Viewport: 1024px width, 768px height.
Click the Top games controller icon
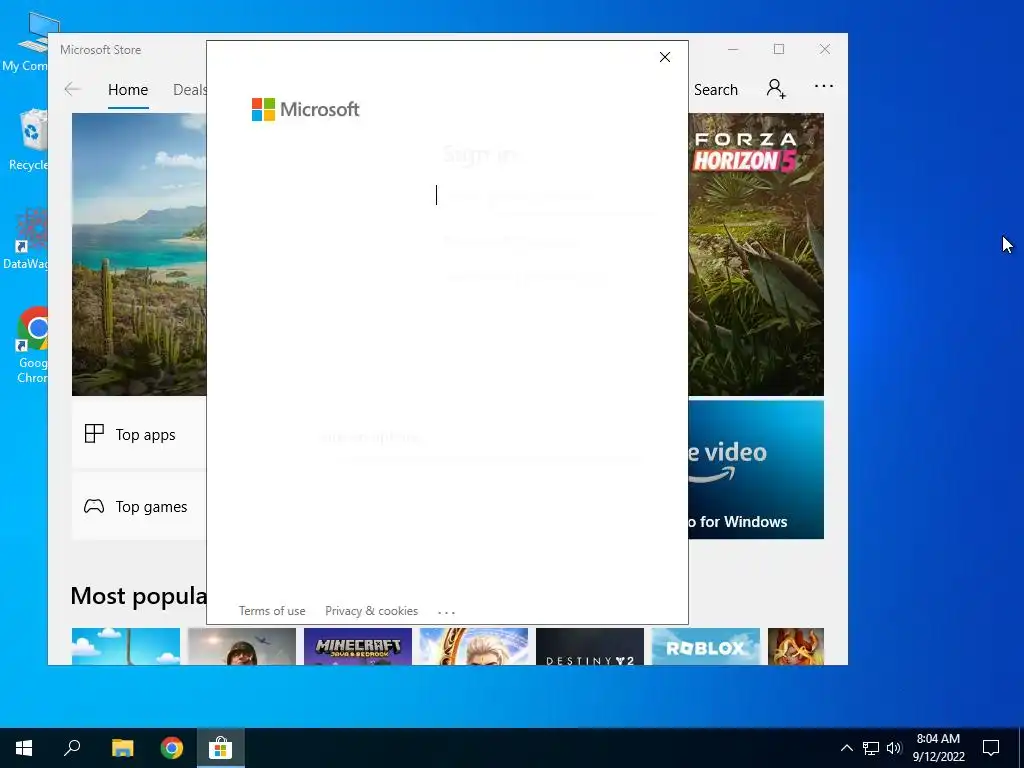tap(94, 506)
